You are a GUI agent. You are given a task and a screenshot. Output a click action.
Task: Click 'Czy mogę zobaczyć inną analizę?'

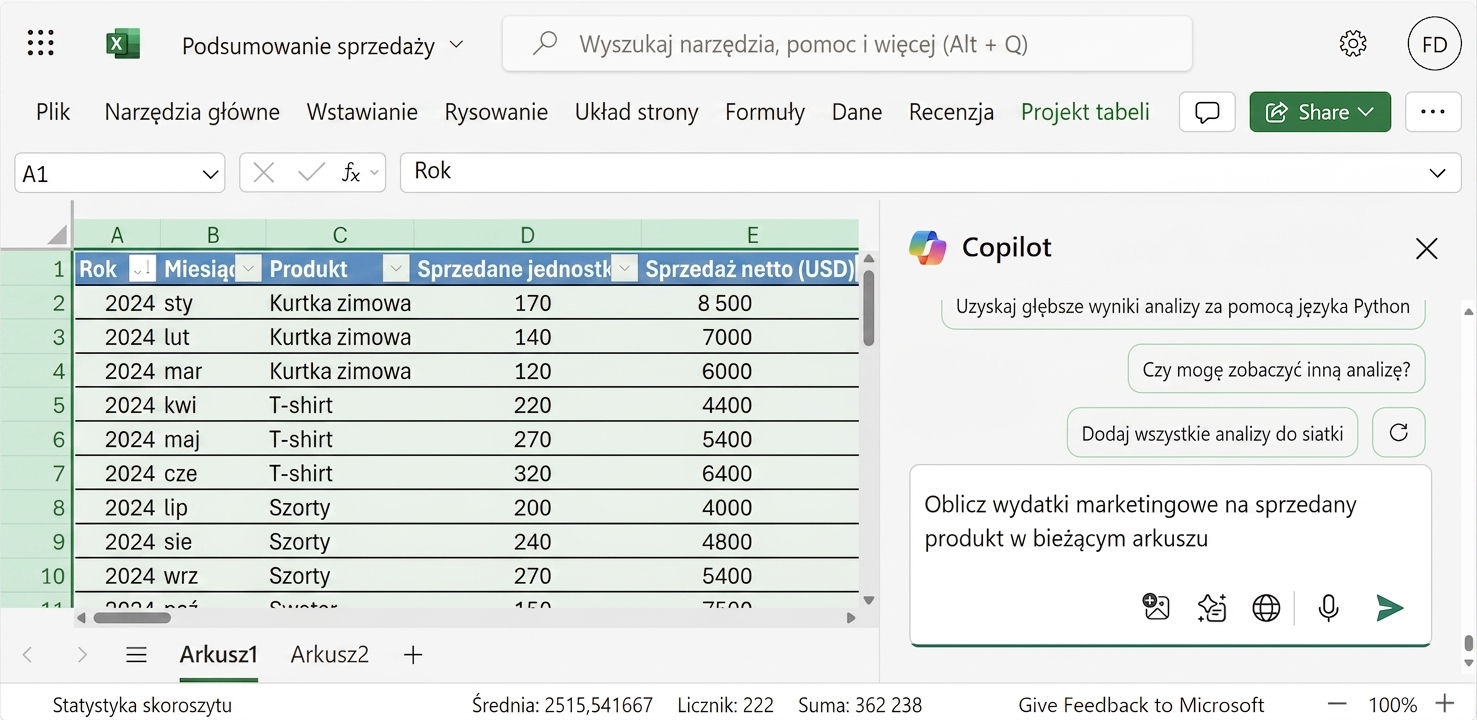click(x=1276, y=370)
